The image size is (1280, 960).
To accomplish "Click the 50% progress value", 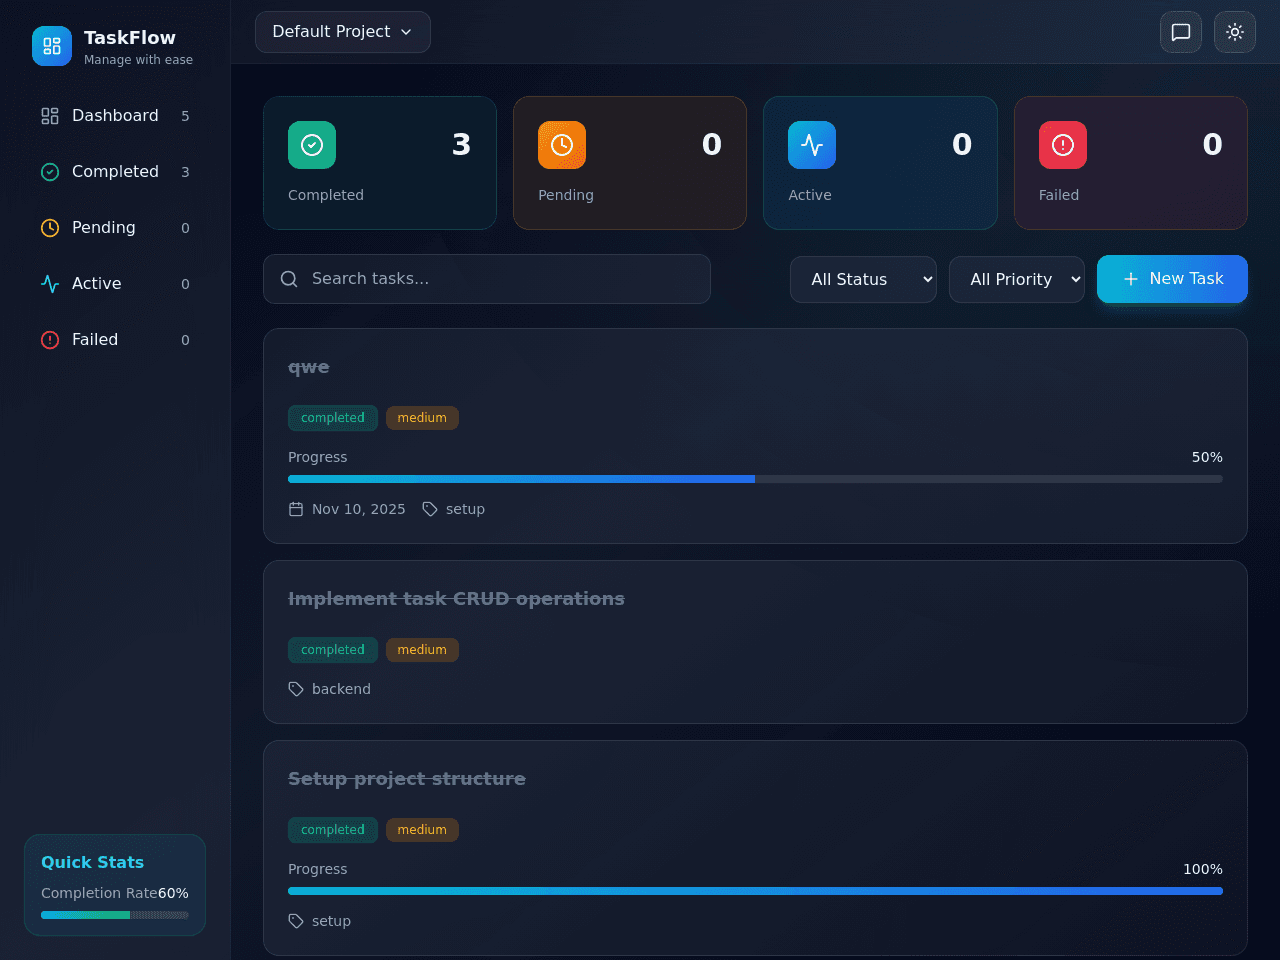I will pos(1207,457).
